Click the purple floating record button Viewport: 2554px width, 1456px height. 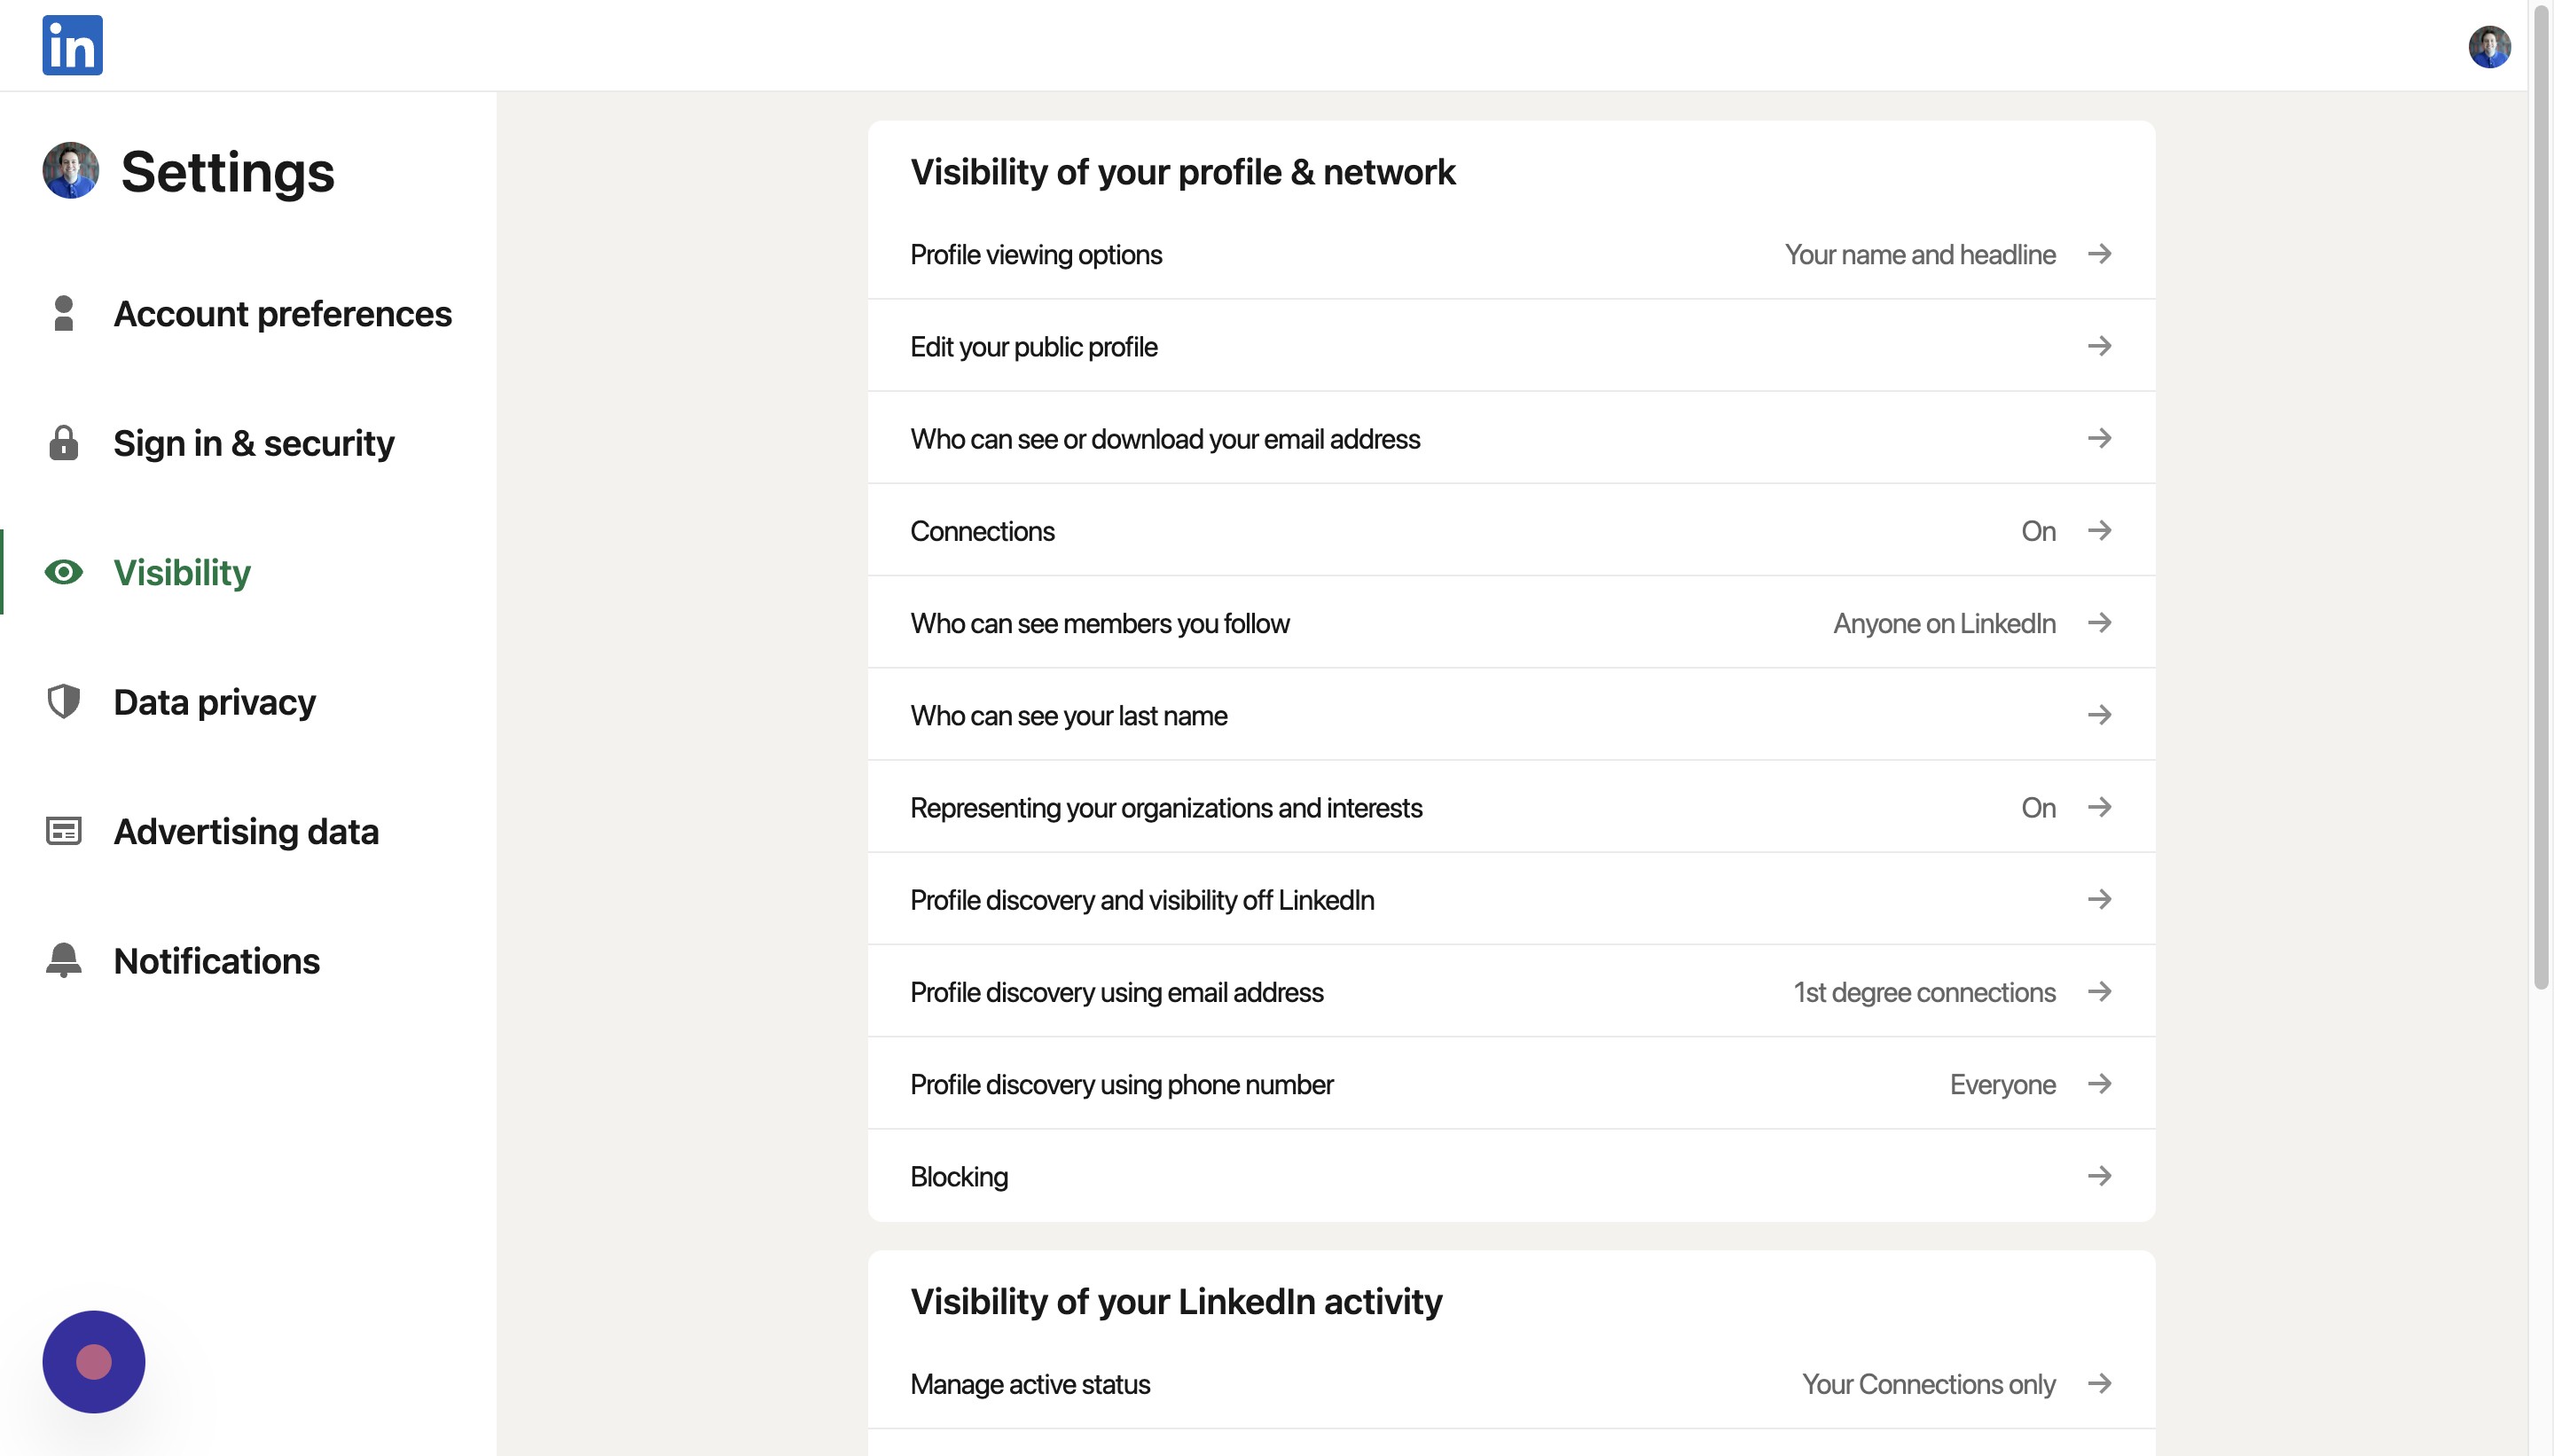click(93, 1361)
